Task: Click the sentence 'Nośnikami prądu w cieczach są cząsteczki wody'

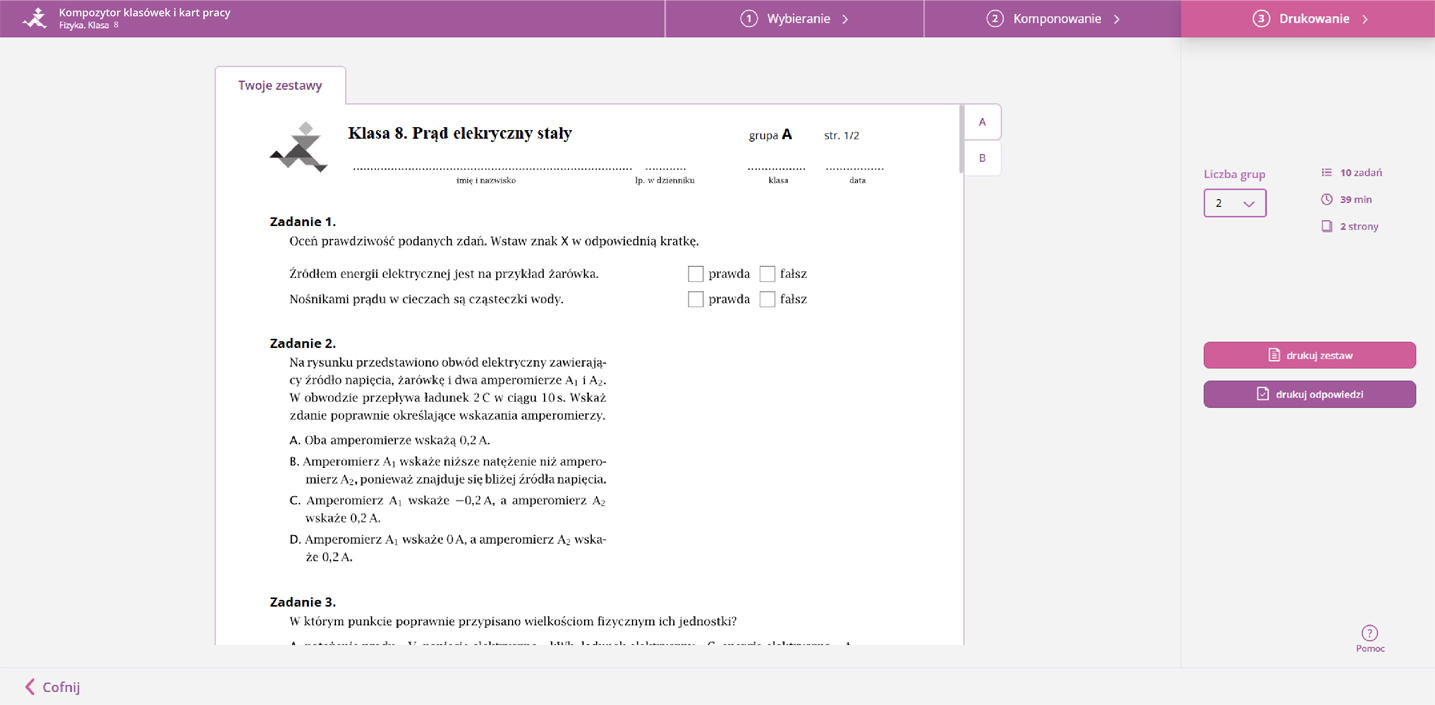Action: 426,299
